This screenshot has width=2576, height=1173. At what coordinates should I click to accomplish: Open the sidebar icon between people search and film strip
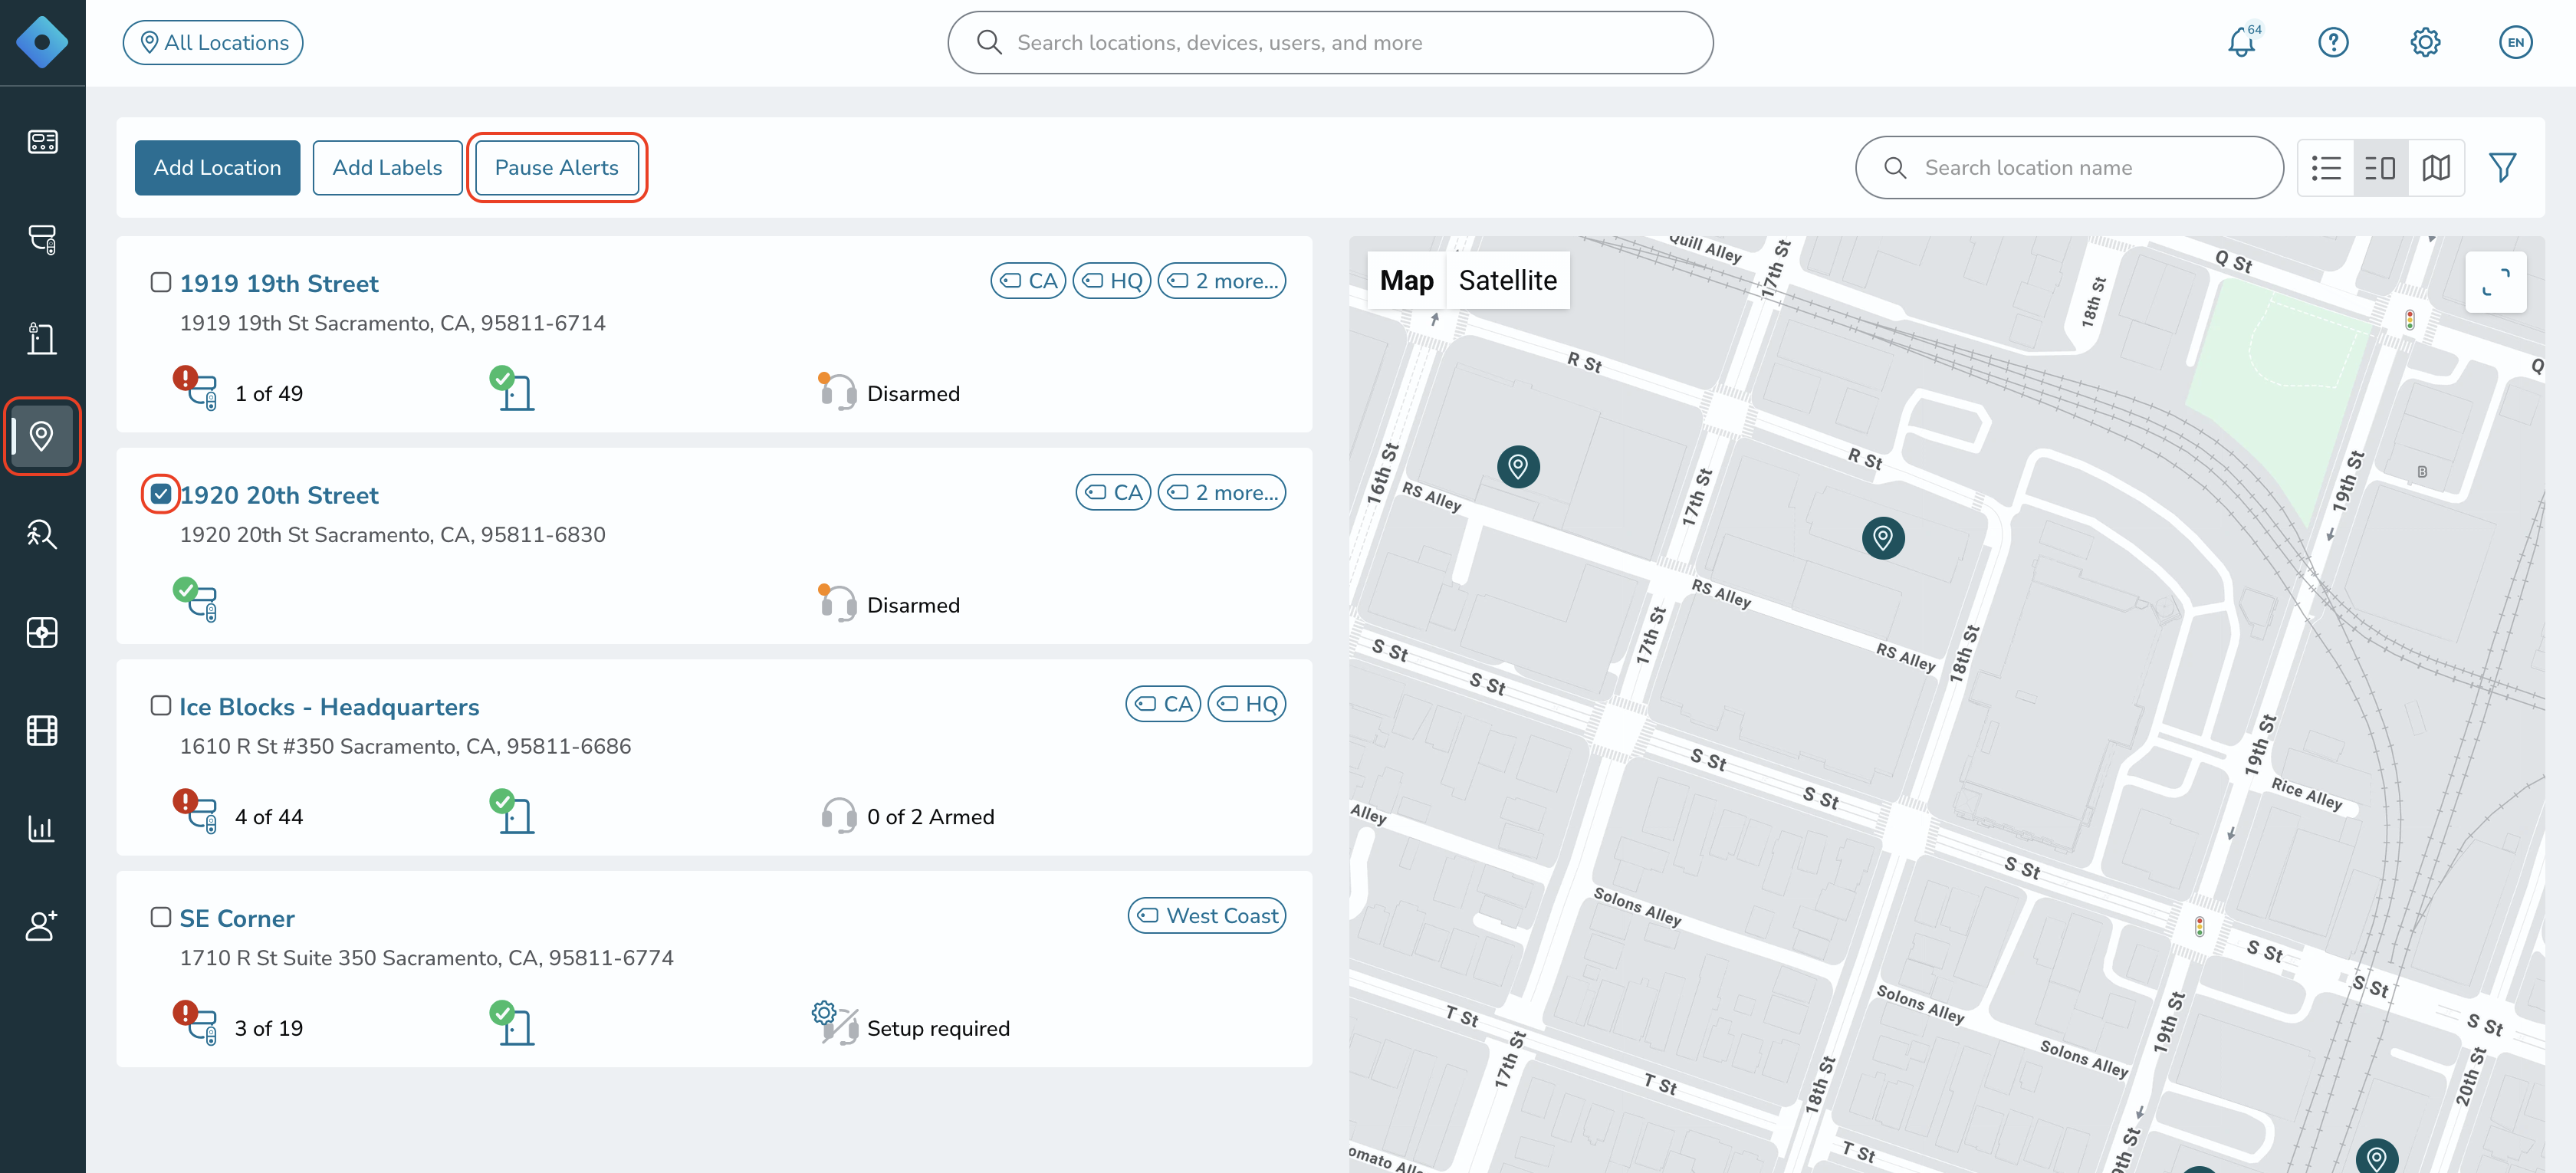tap(42, 632)
